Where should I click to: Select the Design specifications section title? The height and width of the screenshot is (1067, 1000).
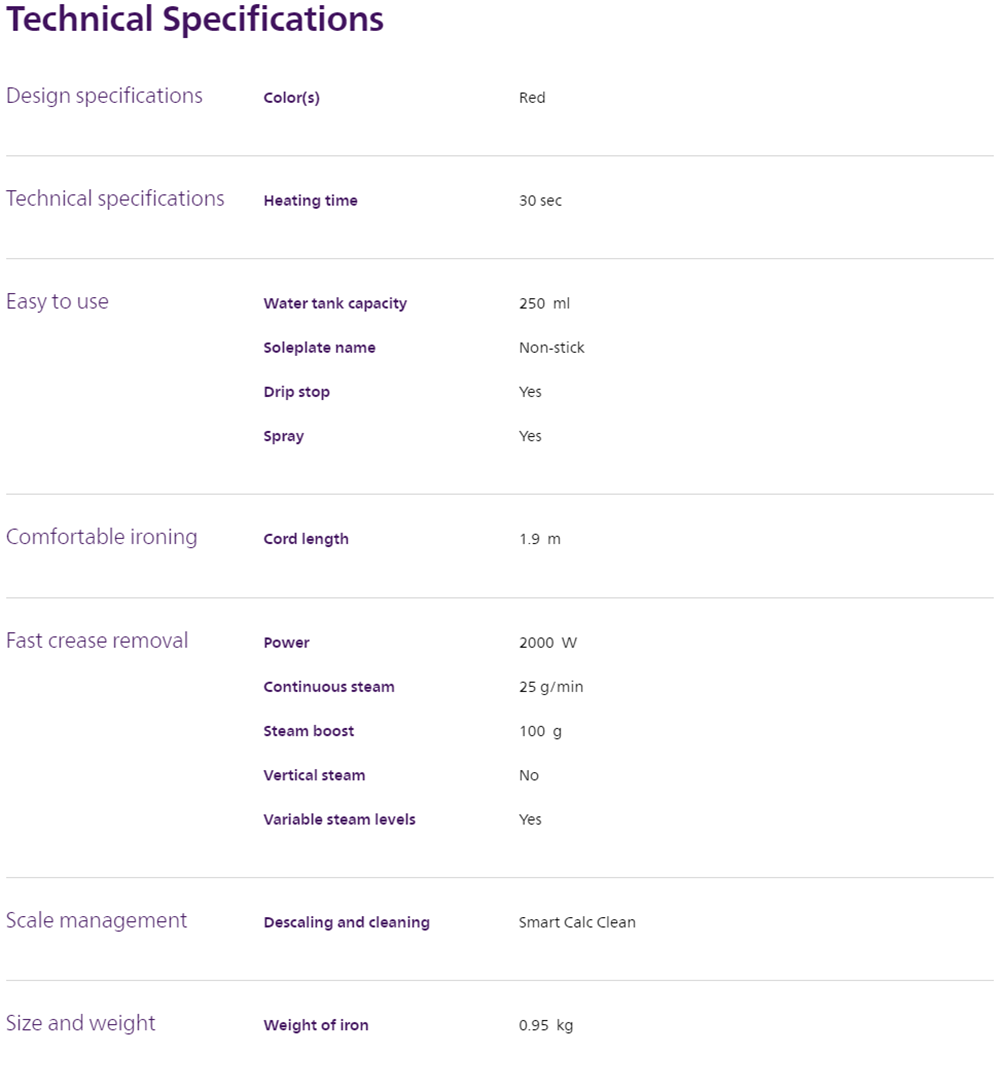(x=104, y=96)
